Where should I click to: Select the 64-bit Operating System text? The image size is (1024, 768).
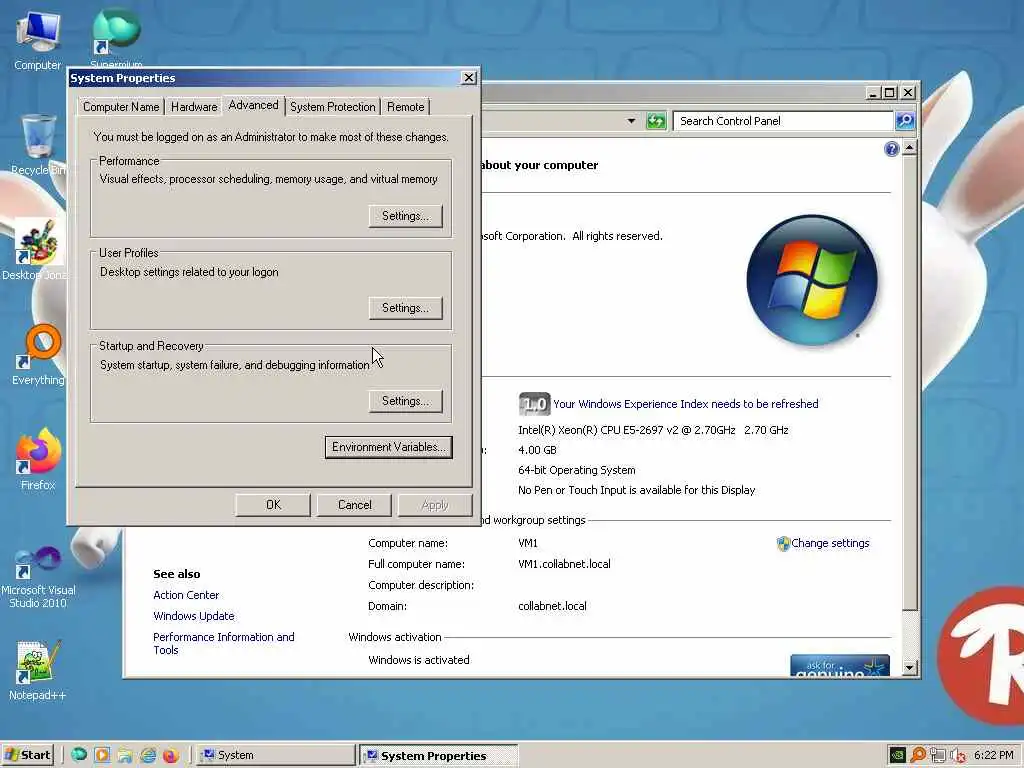point(577,470)
